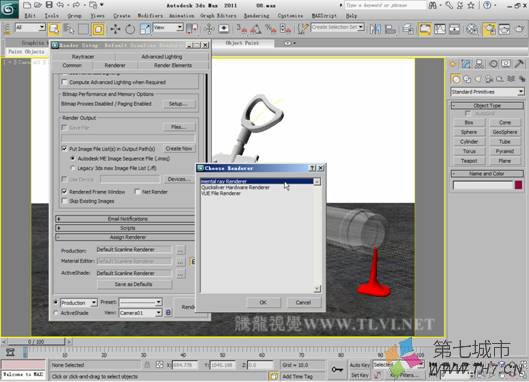Activate the Select and Rotate tool
This screenshot has height=382, width=529.
pos(130,29)
